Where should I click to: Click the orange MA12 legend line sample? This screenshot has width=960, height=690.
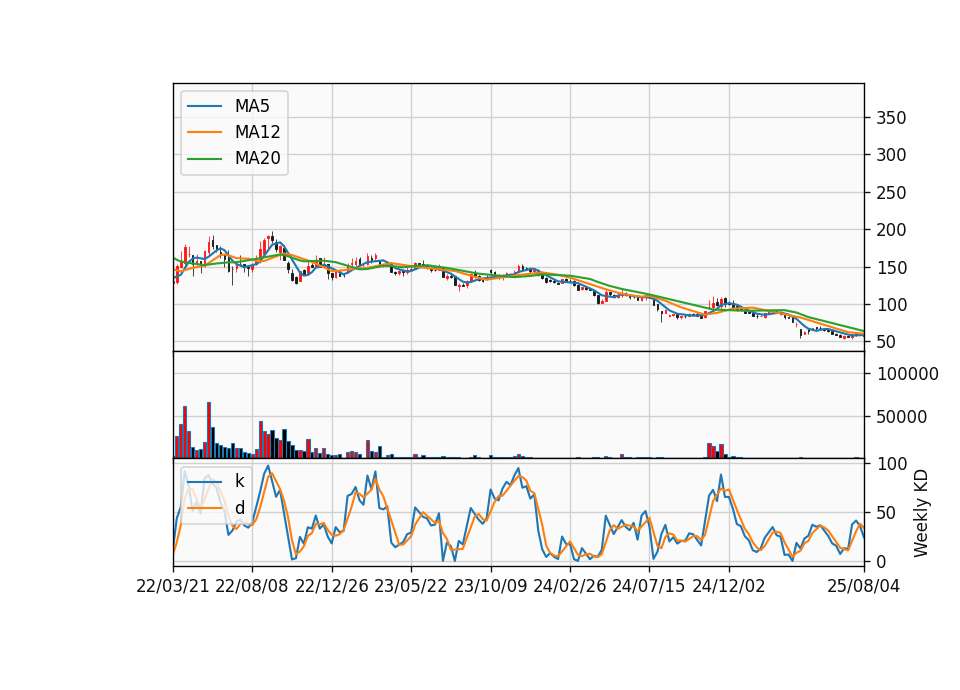point(204,132)
